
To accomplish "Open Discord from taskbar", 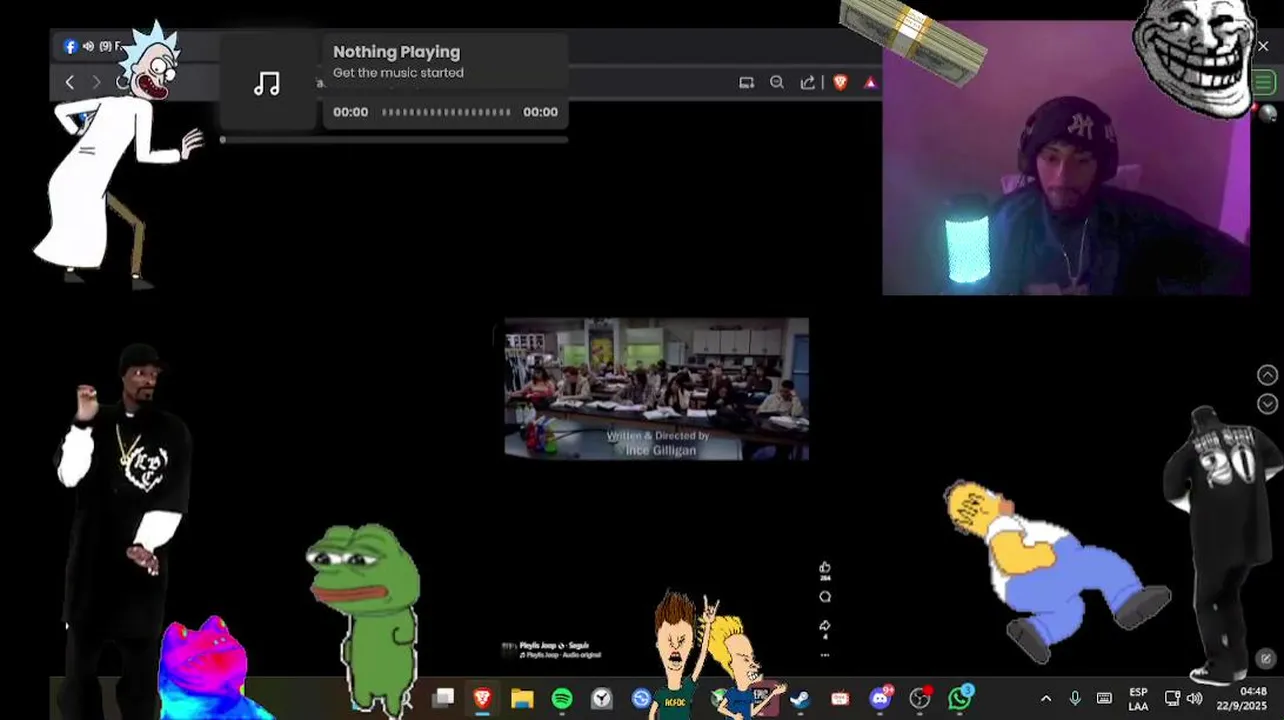I will click(880, 698).
